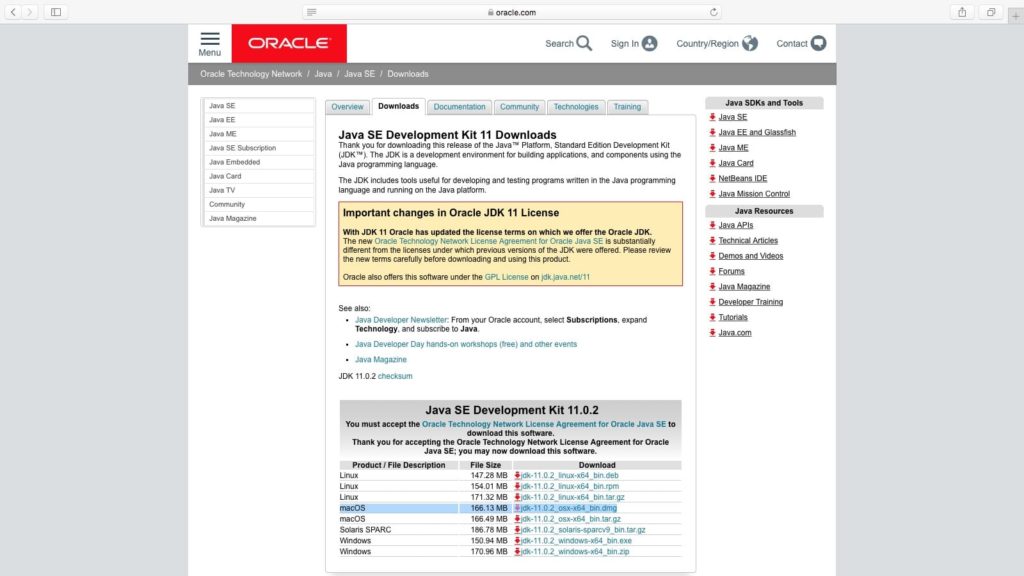Download jdk-11.0.2_linux-x64_bin.tar.gz

point(573,497)
